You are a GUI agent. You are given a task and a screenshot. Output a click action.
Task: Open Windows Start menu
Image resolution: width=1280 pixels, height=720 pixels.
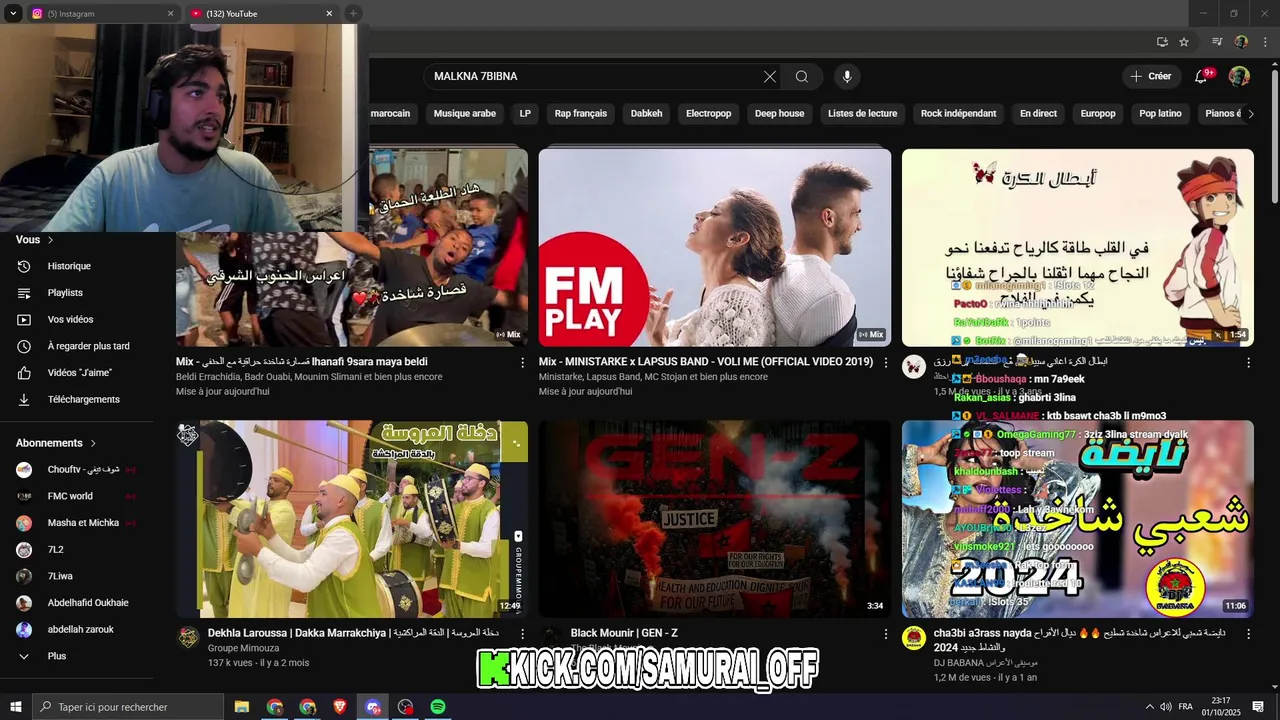click(16, 707)
